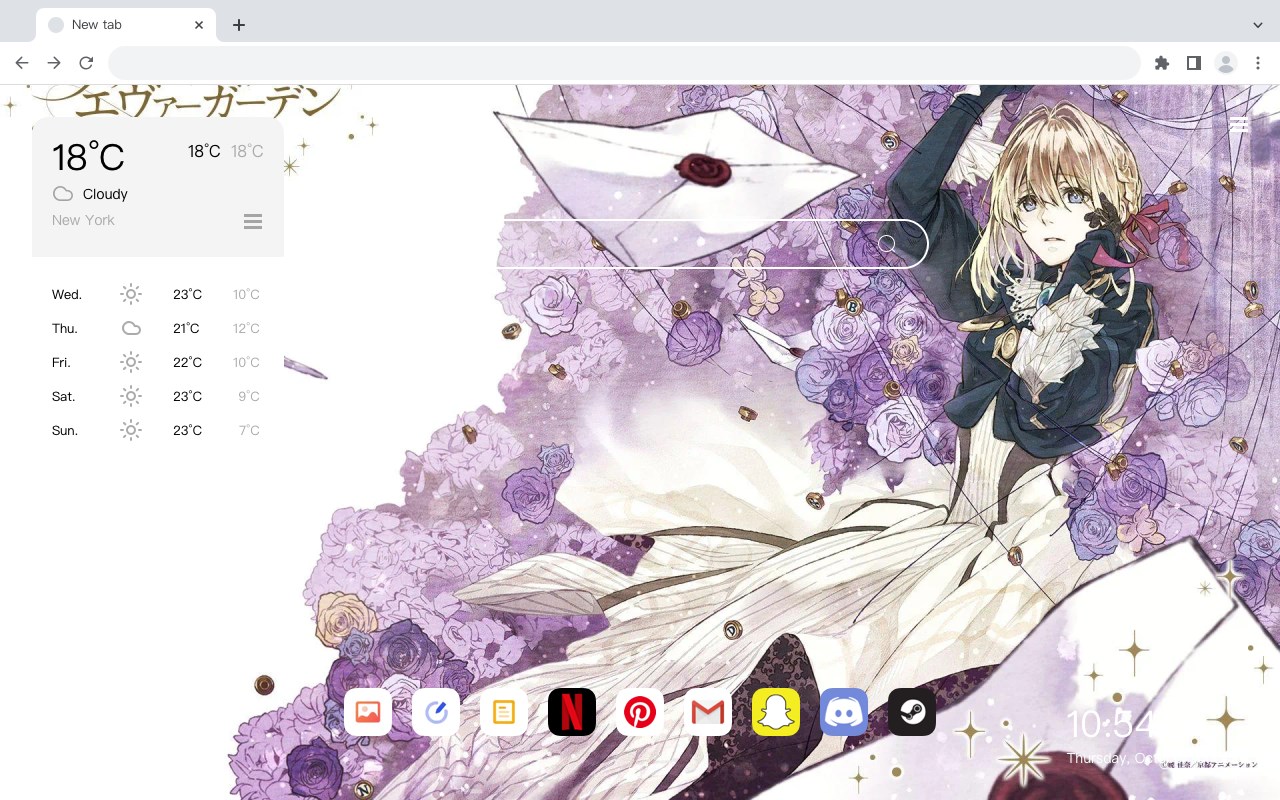
Task: Select the Sat. forecast row
Action: coord(156,396)
